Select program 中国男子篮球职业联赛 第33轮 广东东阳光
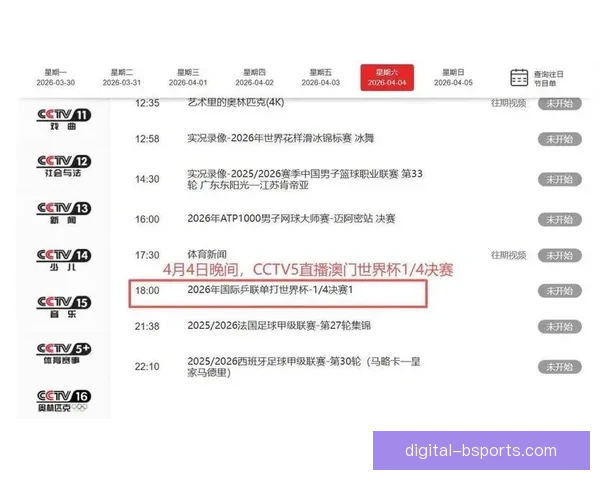600x480 pixels. 305,180
